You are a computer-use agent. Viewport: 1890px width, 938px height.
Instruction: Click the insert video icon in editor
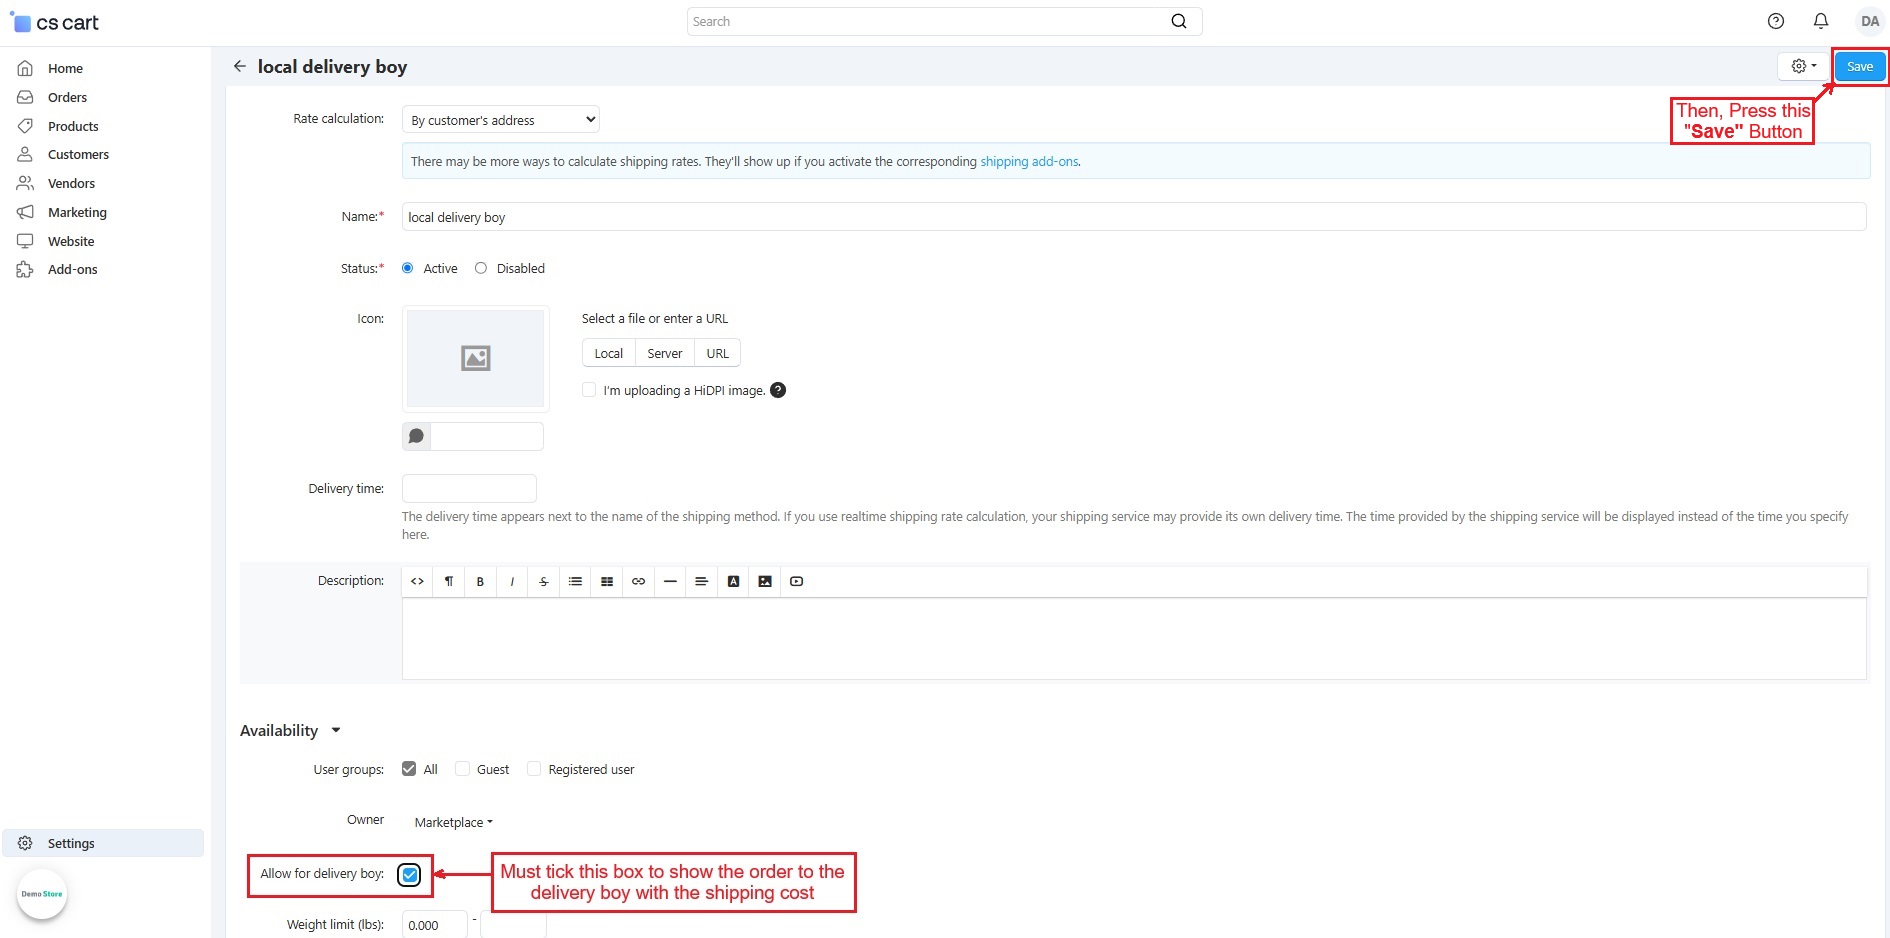[796, 581]
